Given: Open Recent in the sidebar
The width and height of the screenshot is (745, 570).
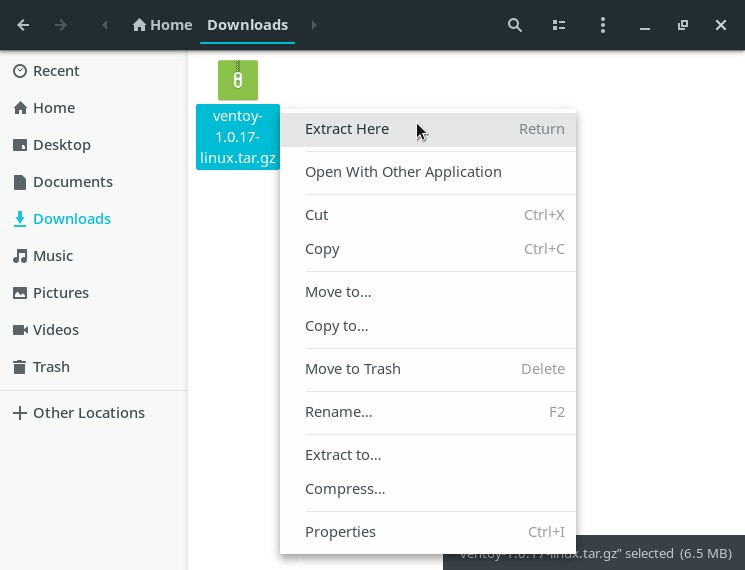Looking at the screenshot, I should coord(94,71).
